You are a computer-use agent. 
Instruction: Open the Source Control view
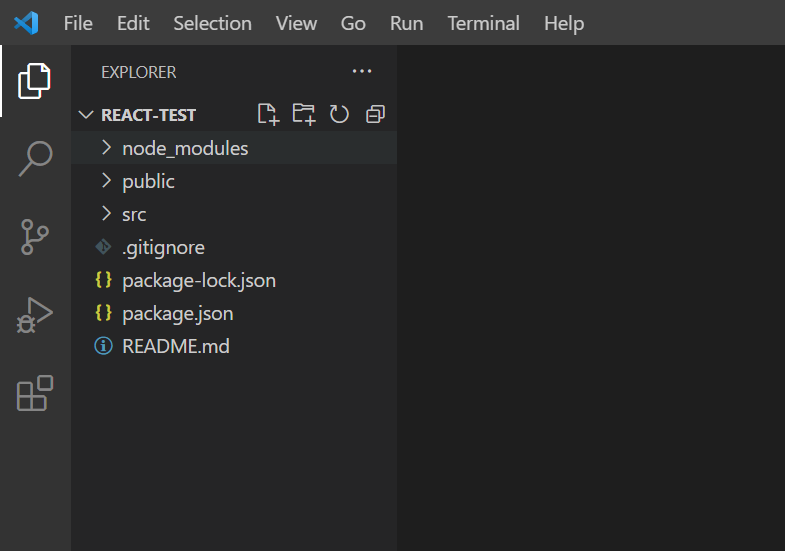[35, 237]
